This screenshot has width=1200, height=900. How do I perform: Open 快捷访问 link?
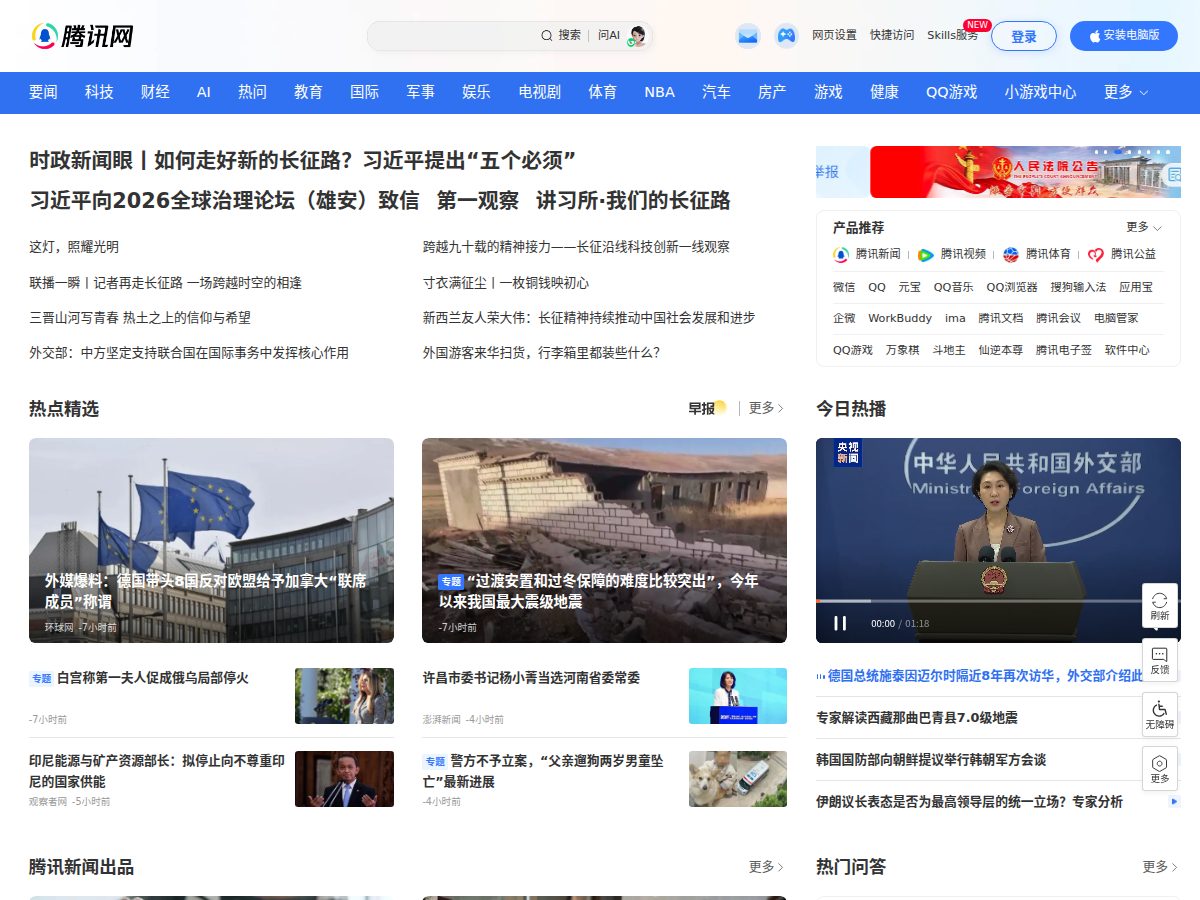pyautogui.click(x=892, y=35)
